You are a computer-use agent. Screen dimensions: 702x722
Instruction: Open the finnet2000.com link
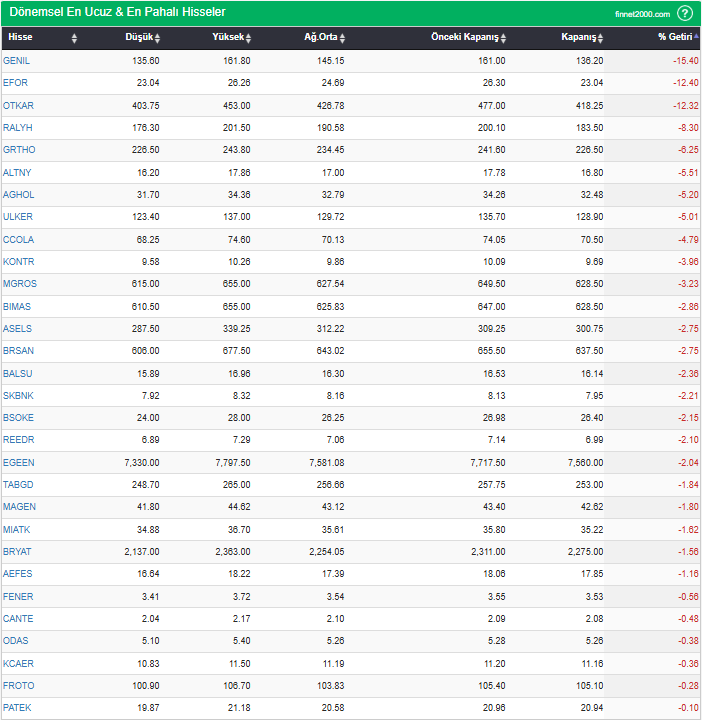pyautogui.click(x=642, y=14)
